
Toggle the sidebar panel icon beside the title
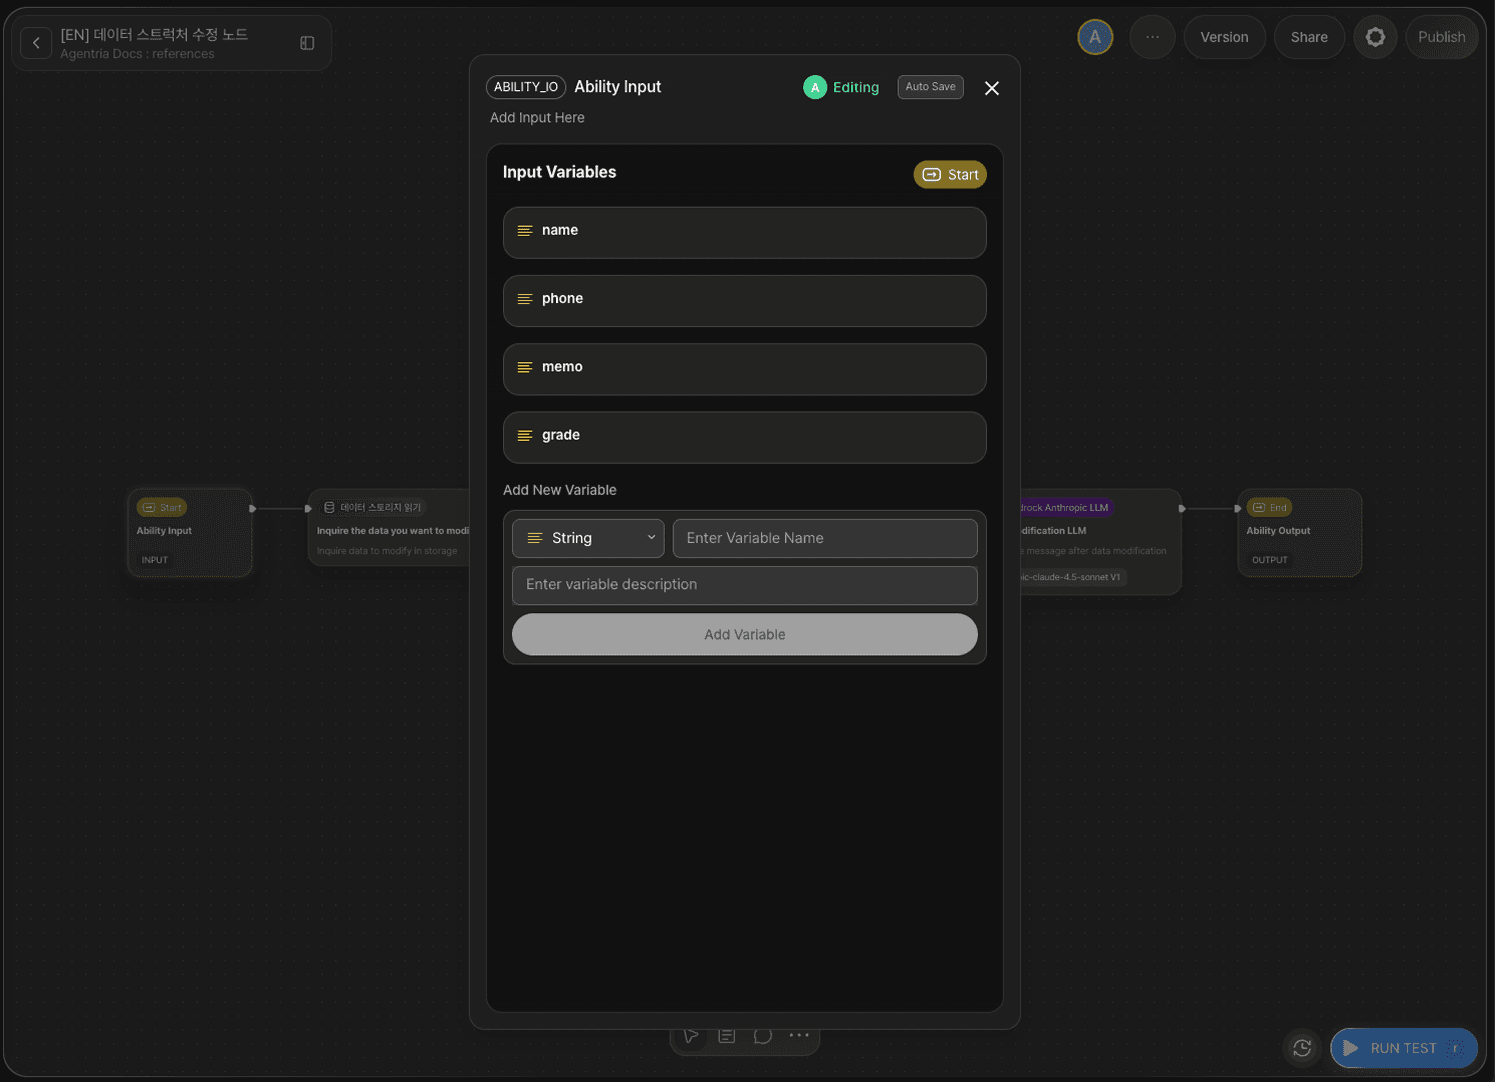307,43
